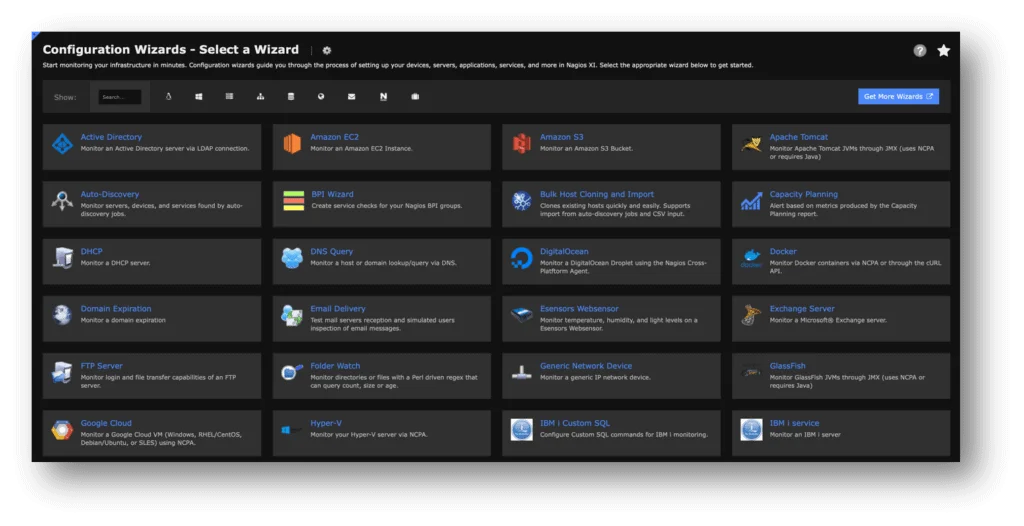This screenshot has width=1024, height=526.
Task: Click the DigitalOcean logo icon
Action: 522,258
